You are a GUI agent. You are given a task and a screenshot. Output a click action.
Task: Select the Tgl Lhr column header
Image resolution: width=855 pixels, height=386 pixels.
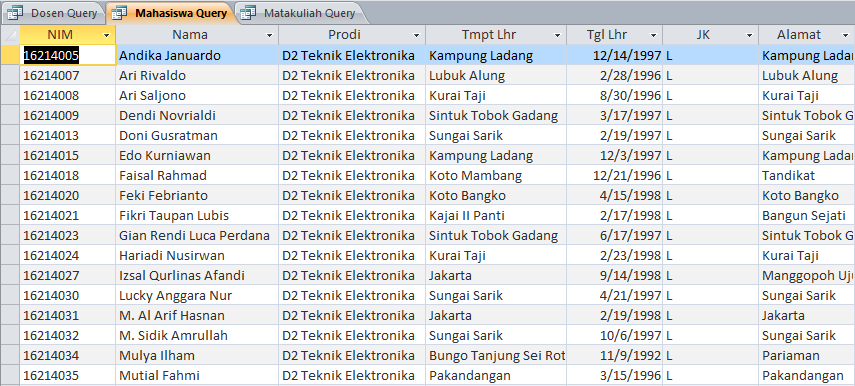(615, 35)
